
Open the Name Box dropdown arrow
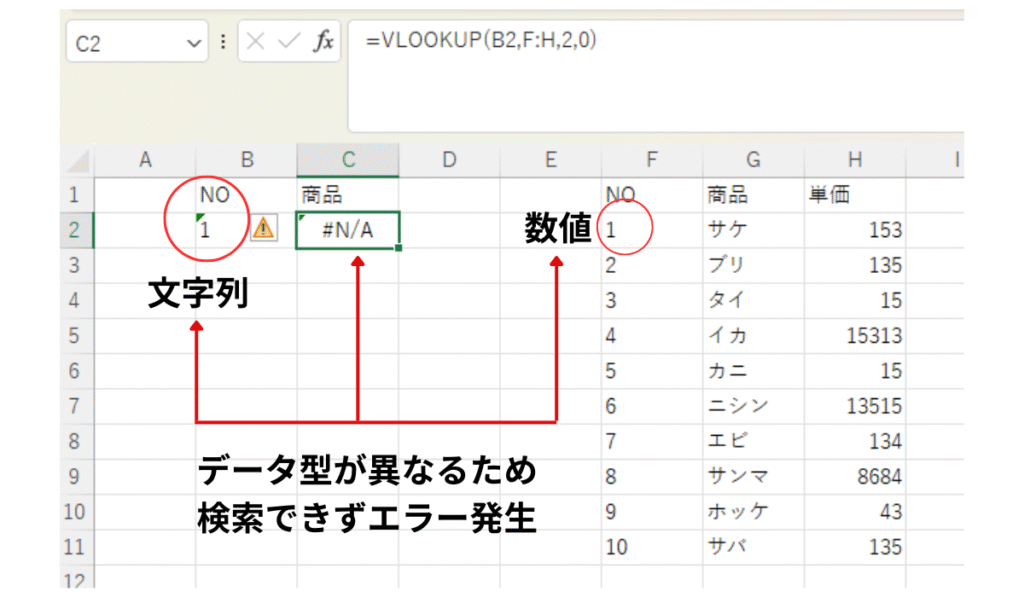pos(192,44)
